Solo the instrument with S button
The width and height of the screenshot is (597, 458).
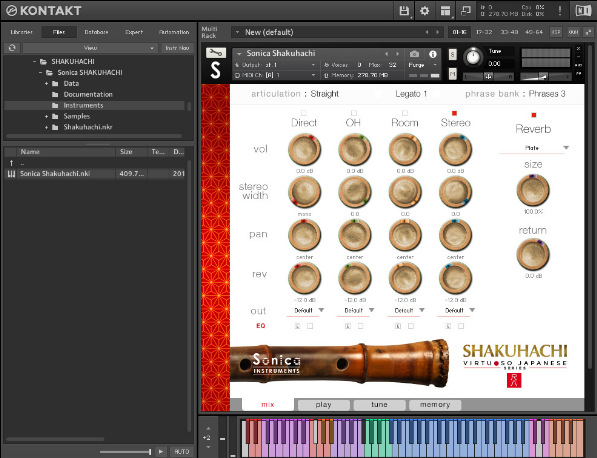452,54
